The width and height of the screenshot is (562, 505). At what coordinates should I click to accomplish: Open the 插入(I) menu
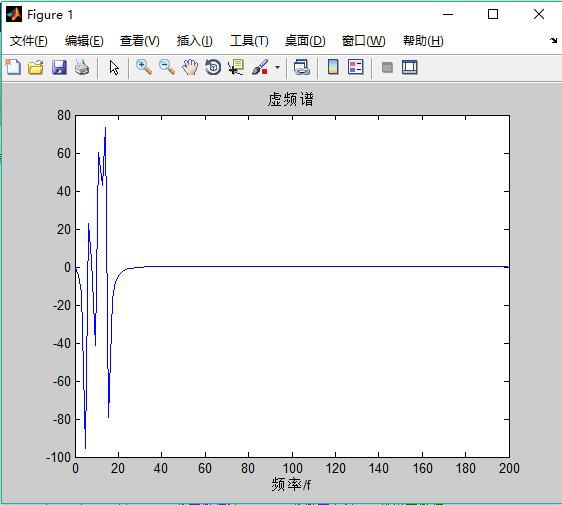click(195, 41)
